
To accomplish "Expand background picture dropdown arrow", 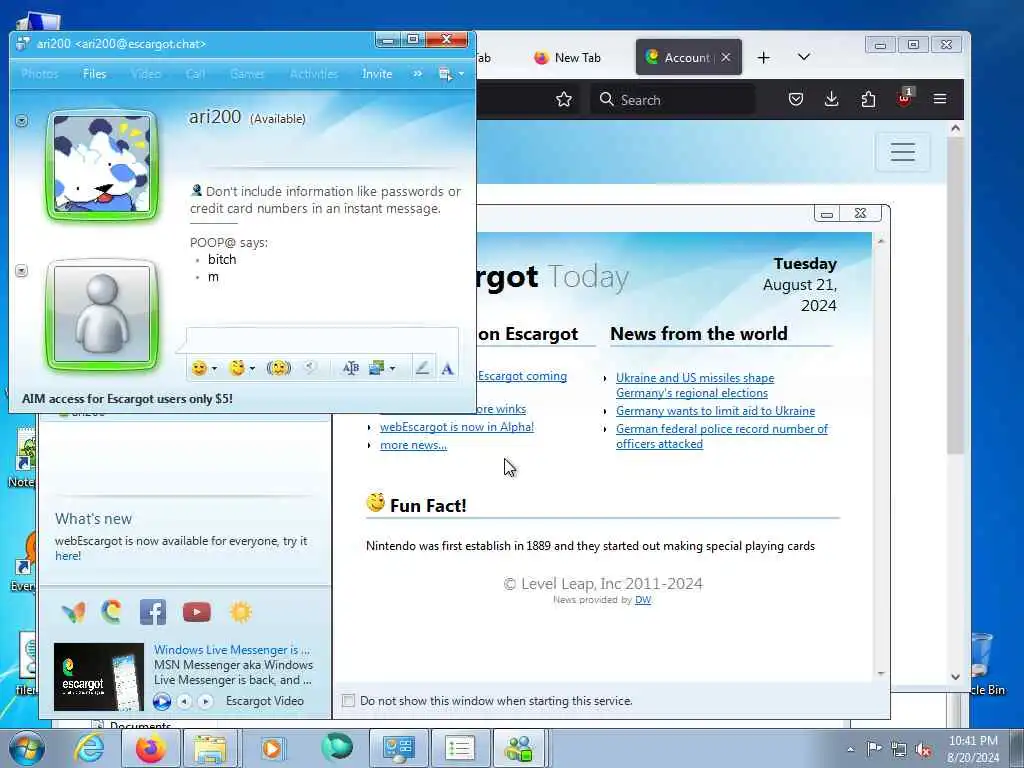I will coord(392,368).
